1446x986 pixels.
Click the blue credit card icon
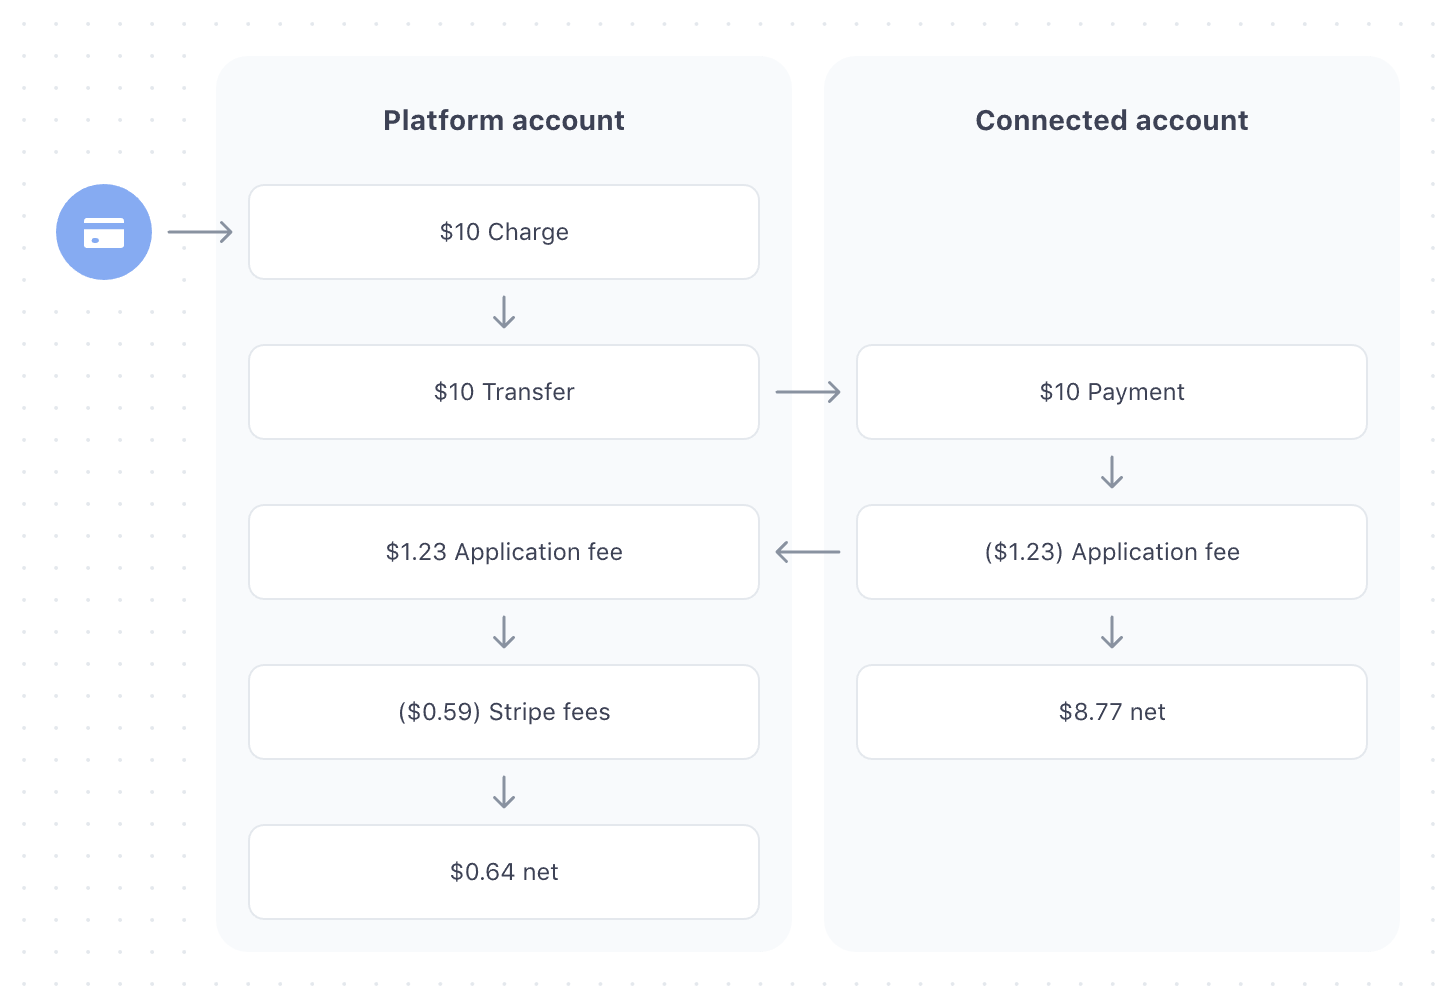coord(104,232)
